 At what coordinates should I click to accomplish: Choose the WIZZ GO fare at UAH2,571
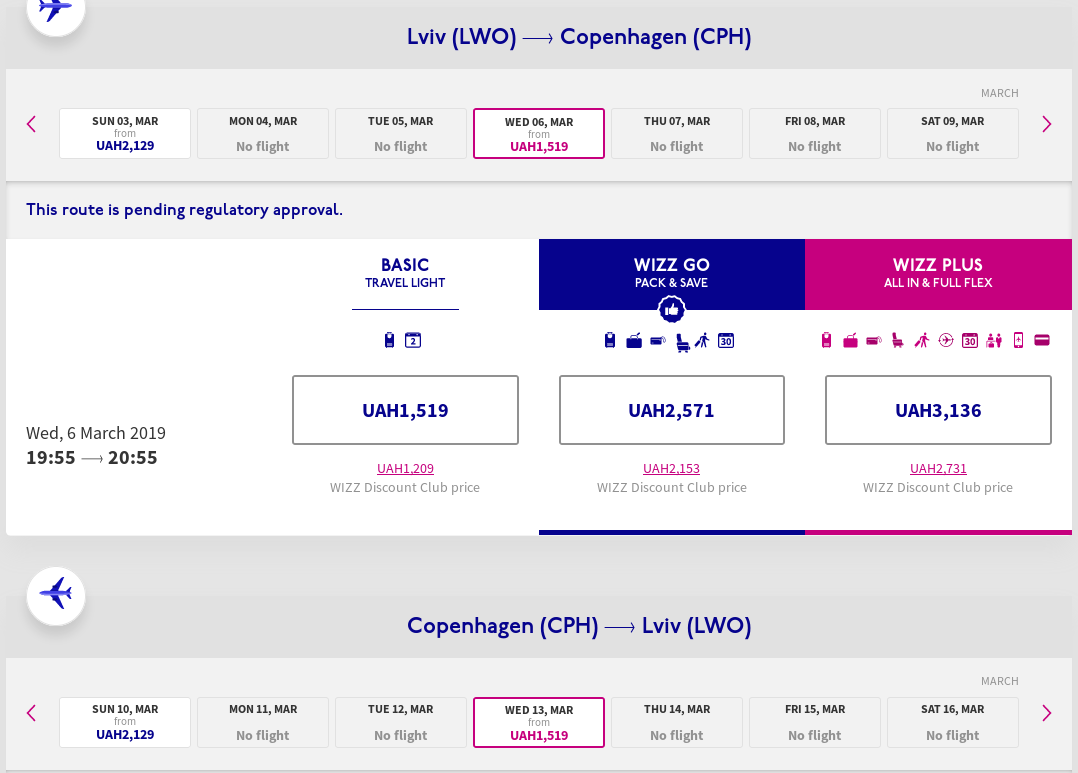(672, 410)
